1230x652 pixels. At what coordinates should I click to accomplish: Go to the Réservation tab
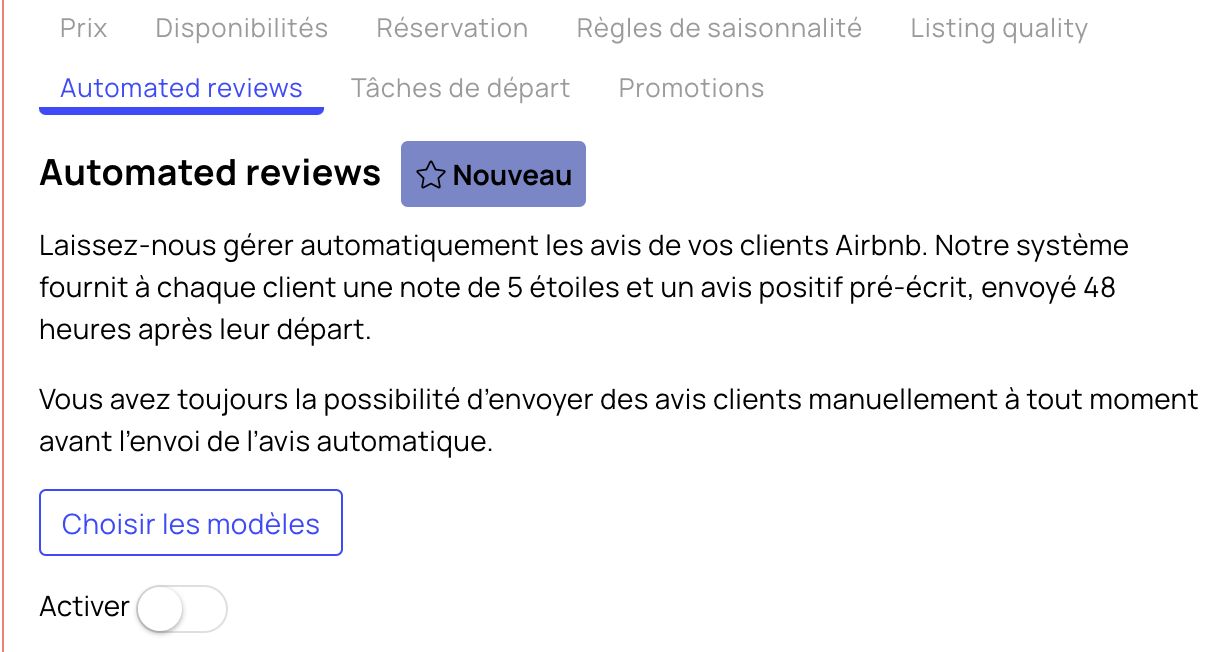click(x=452, y=28)
